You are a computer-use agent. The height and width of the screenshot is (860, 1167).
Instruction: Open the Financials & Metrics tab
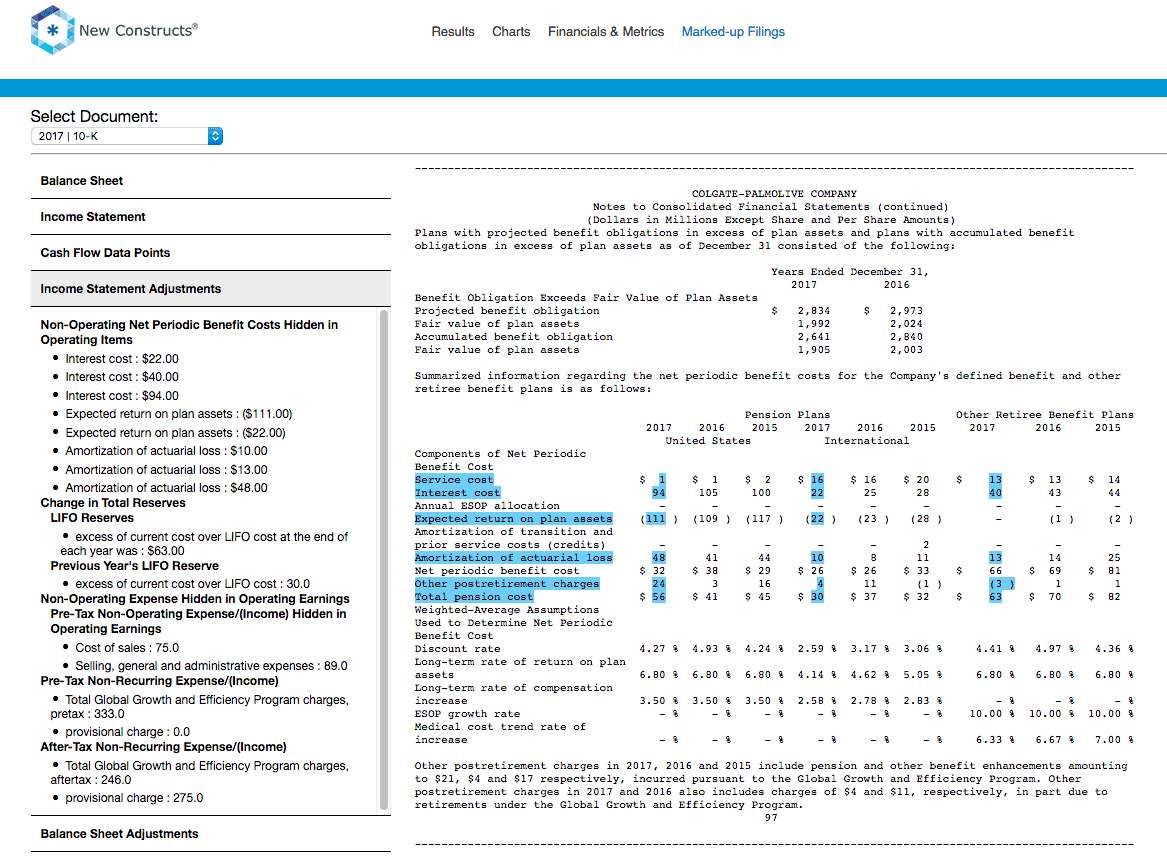(x=606, y=31)
